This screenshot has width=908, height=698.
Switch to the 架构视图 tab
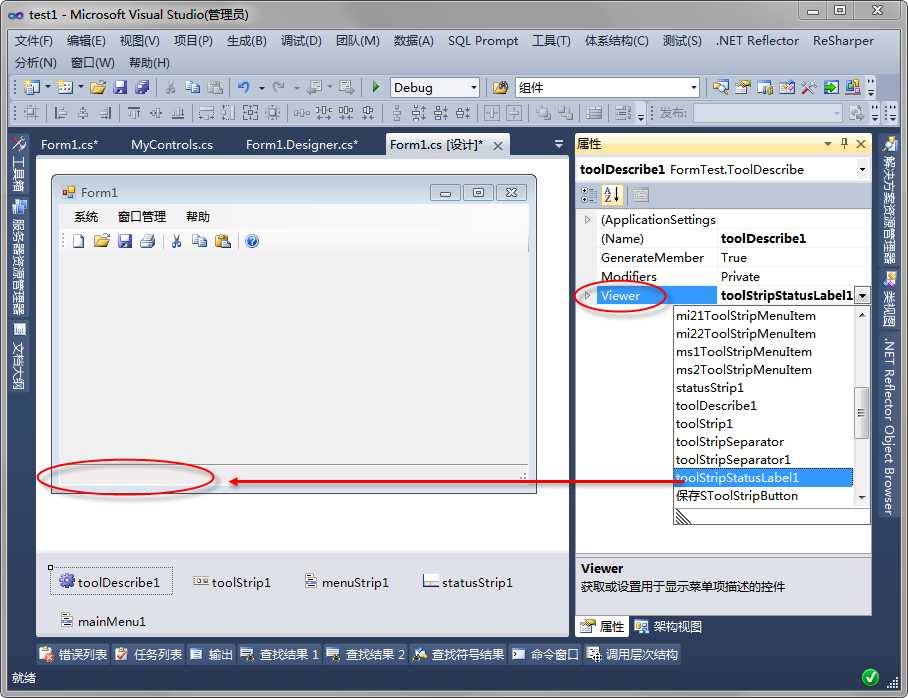668,627
